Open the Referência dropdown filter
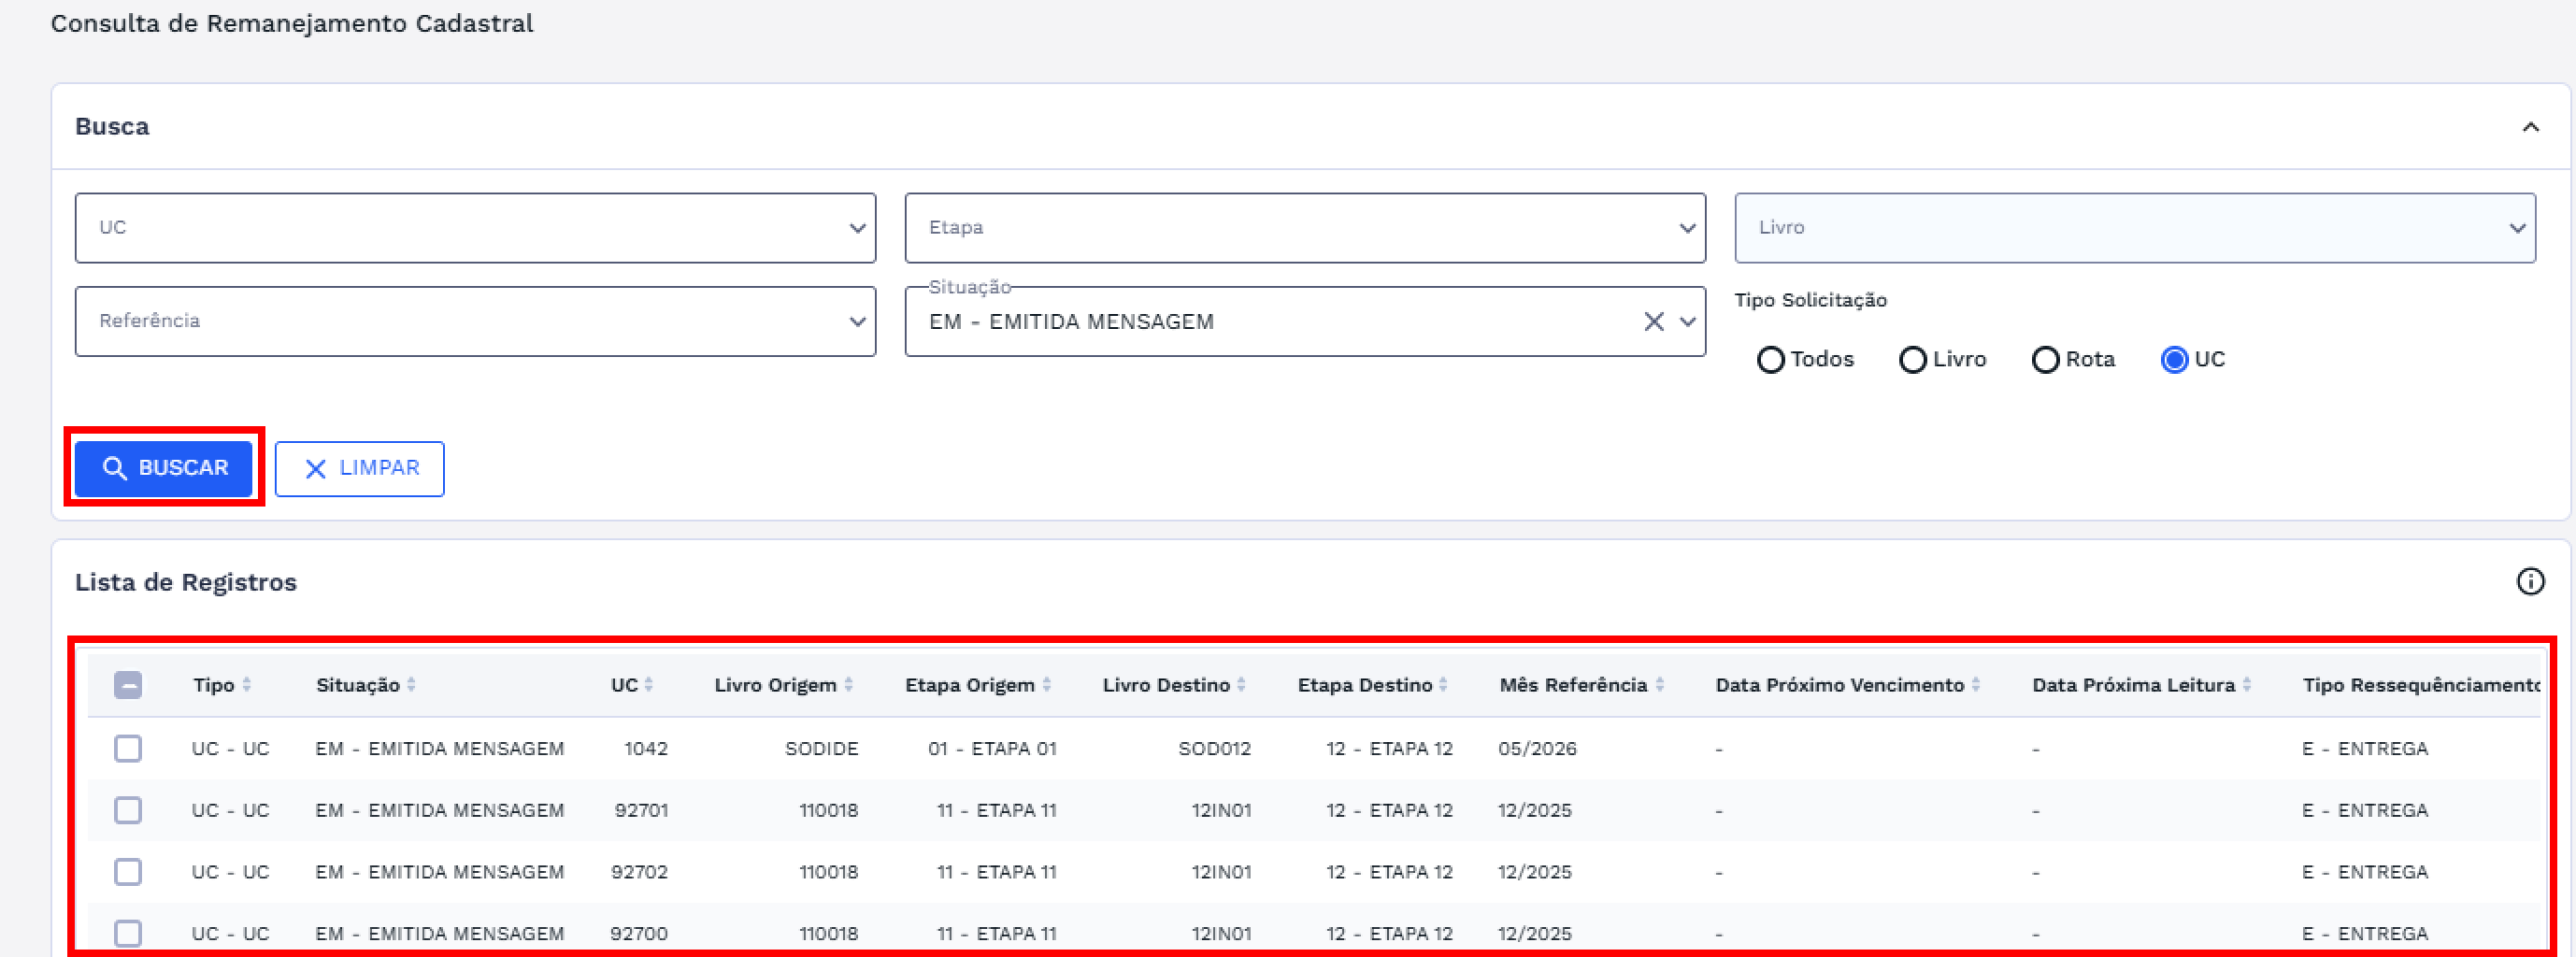Image resolution: width=2576 pixels, height=957 pixels. tap(476, 321)
